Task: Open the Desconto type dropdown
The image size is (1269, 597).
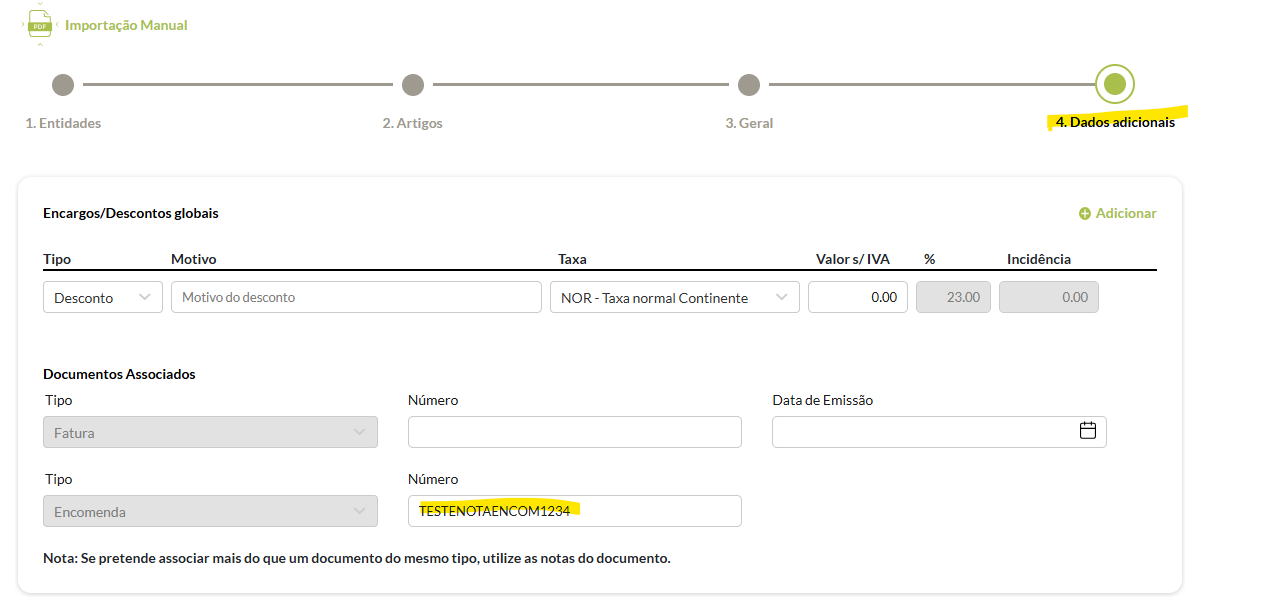Action: (x=103, y=297)
